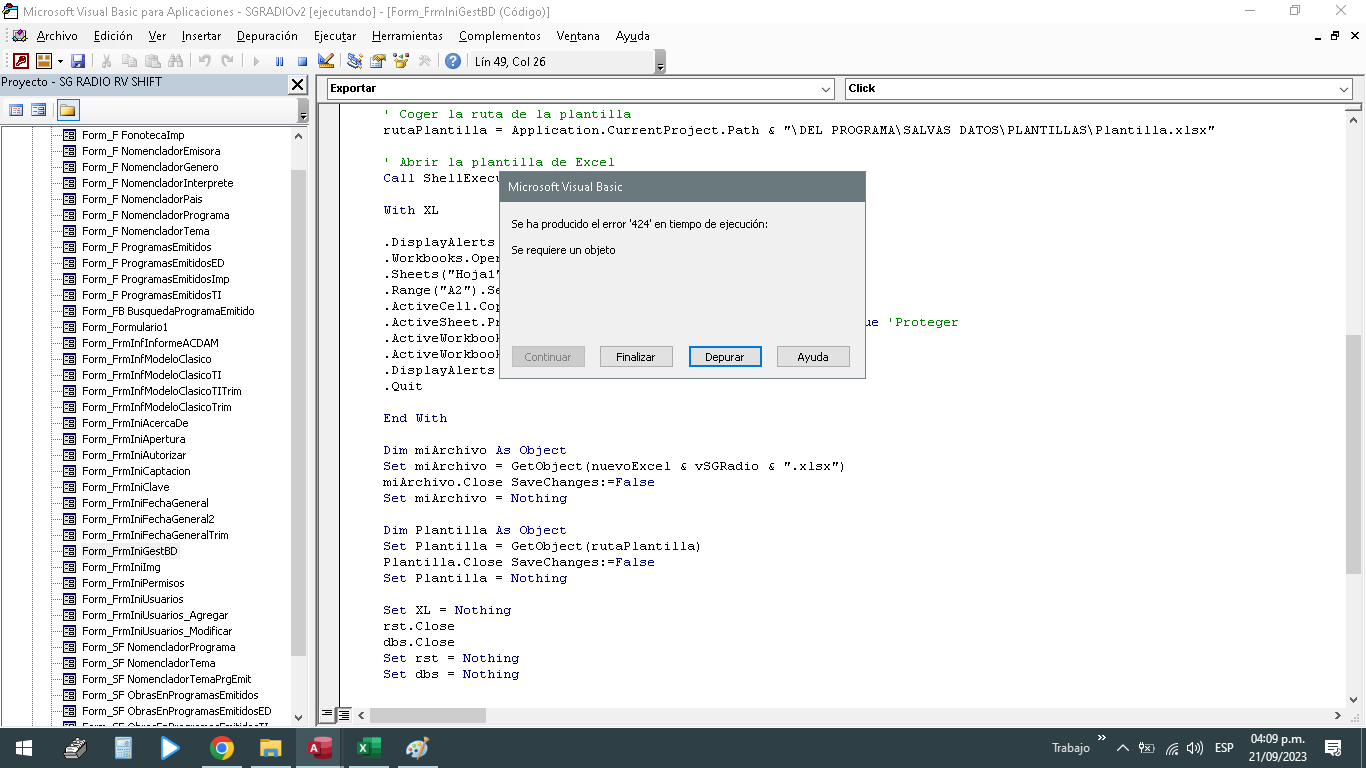Click the Procedure View button

[x=327, y=715]
